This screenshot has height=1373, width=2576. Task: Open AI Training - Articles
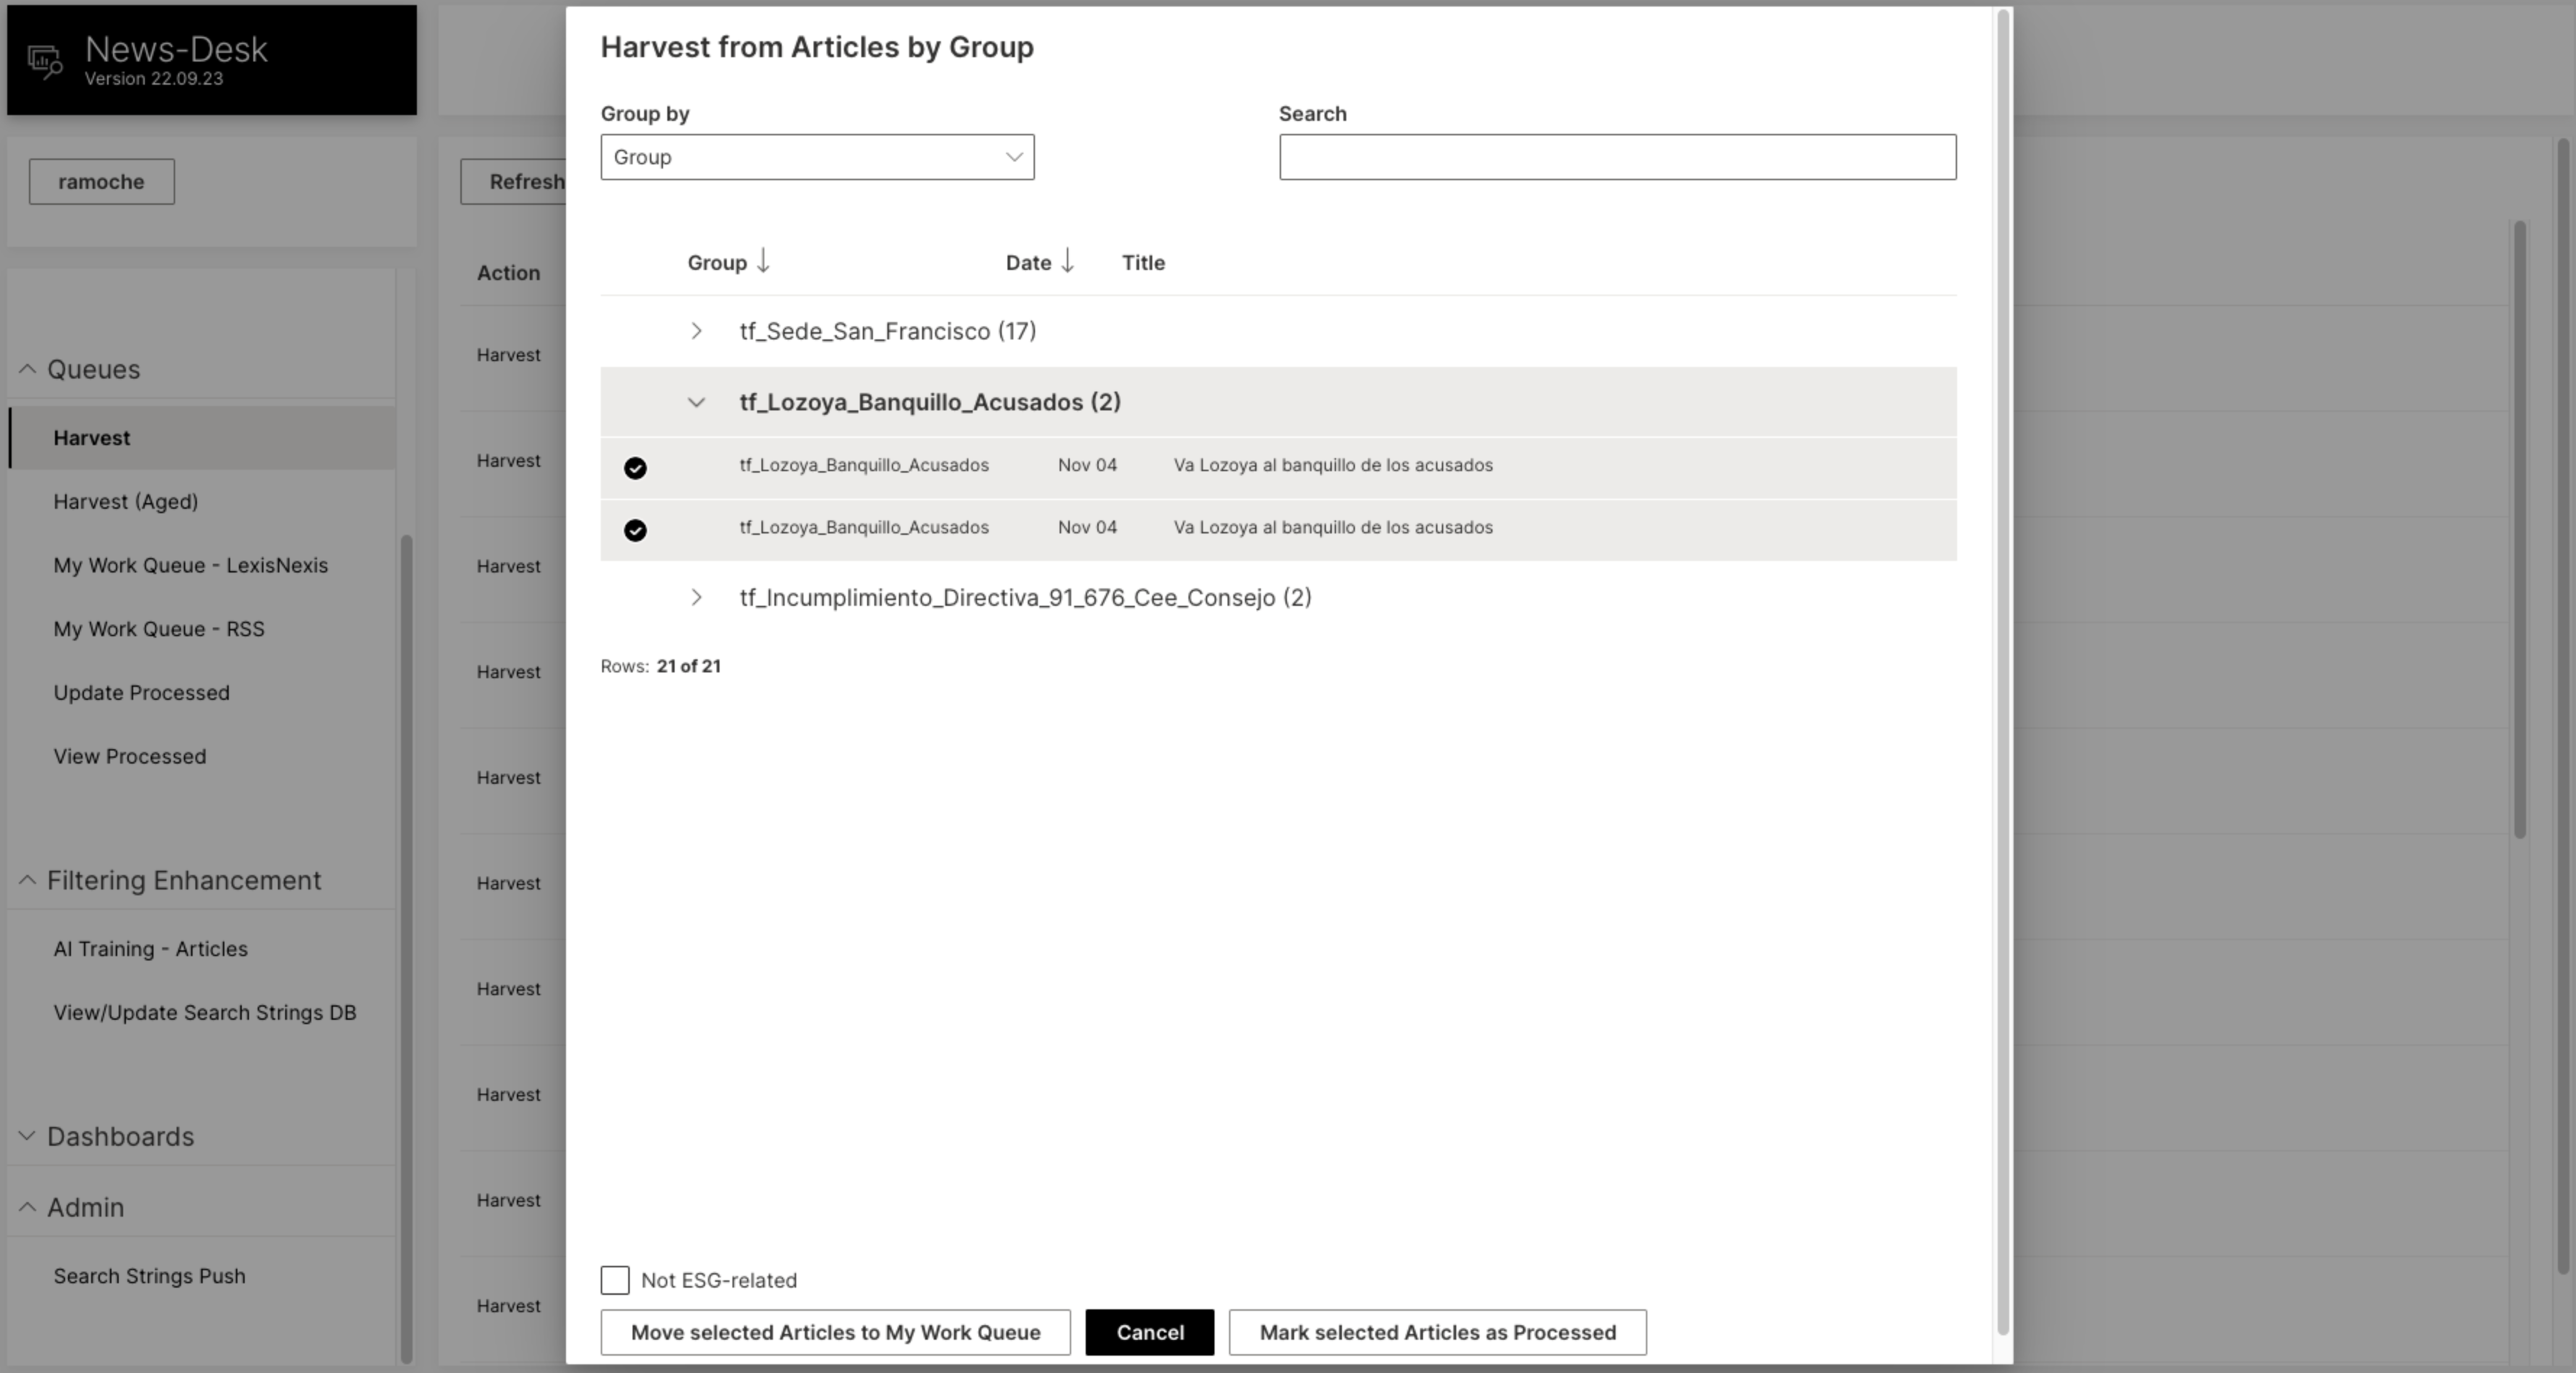coord(151,948)
